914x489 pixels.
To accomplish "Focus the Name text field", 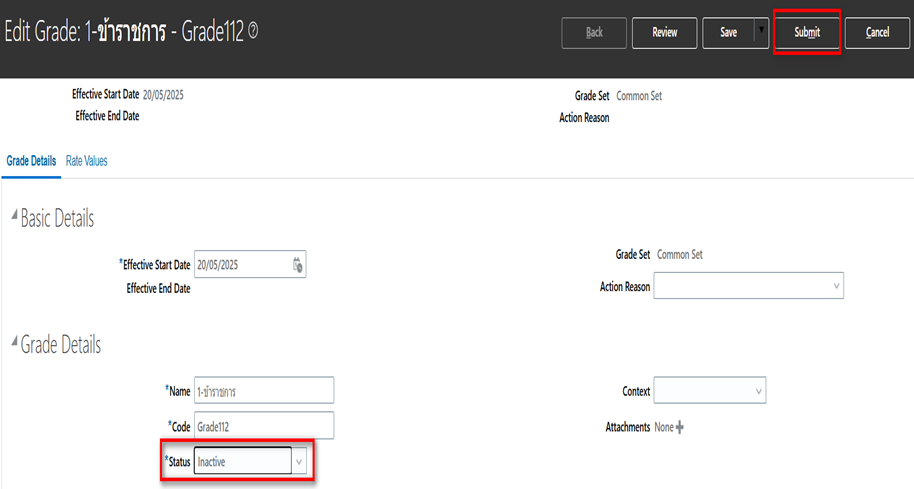I will (263, 391).
